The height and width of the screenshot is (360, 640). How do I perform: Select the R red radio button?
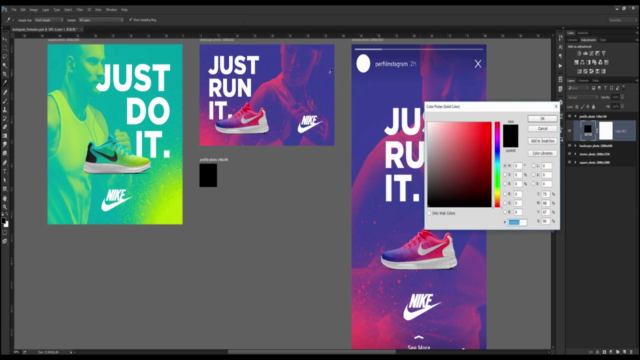(505, 194)
